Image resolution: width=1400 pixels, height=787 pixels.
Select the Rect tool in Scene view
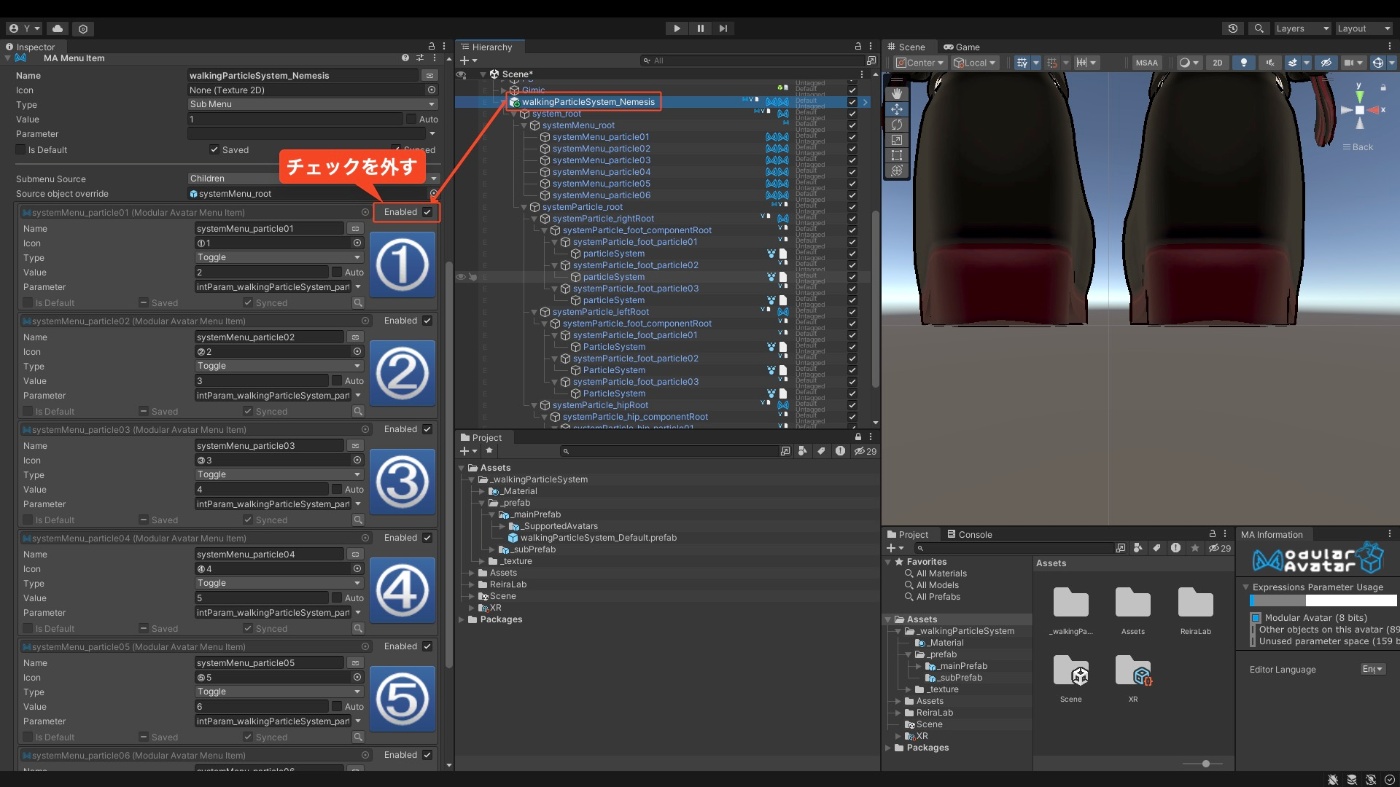pyautogui.click(x=896, y=155)
